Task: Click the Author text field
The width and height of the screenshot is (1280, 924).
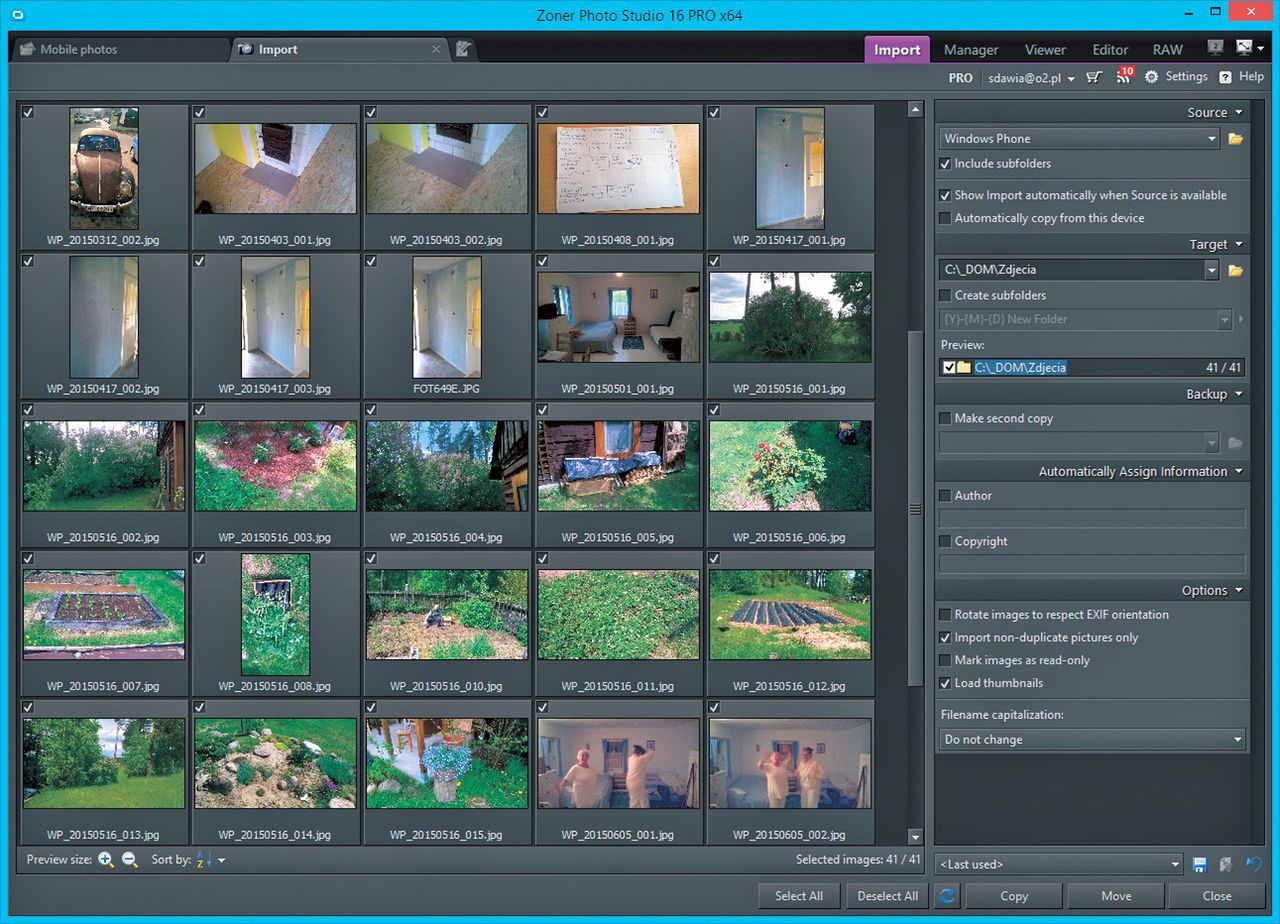Action: [x=1092, y=518]
